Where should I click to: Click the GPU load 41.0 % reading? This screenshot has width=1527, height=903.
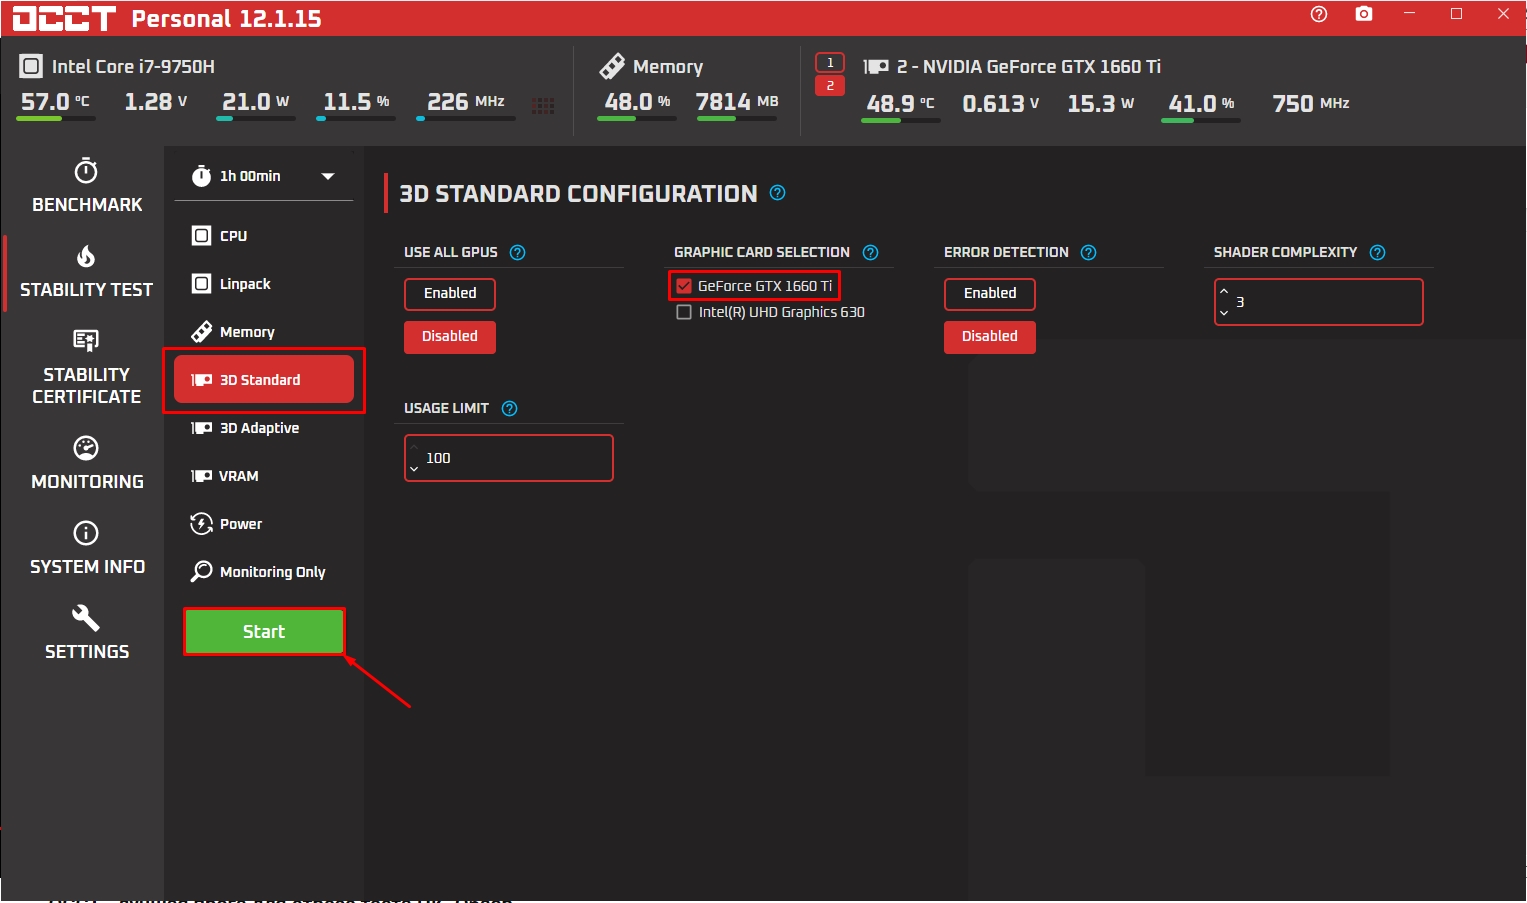pyautogui.click(x=1201, y=103)
